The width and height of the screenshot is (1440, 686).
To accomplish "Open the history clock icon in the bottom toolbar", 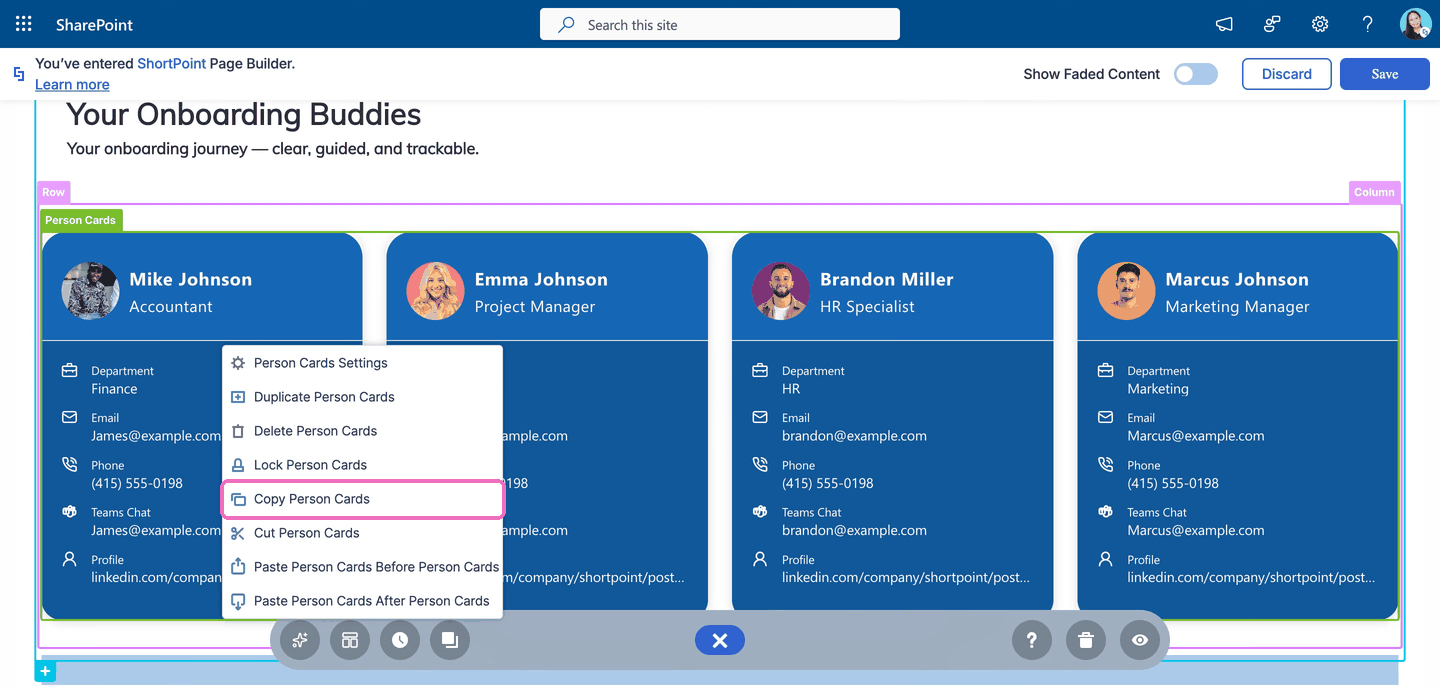I will [x=400, y=640].
